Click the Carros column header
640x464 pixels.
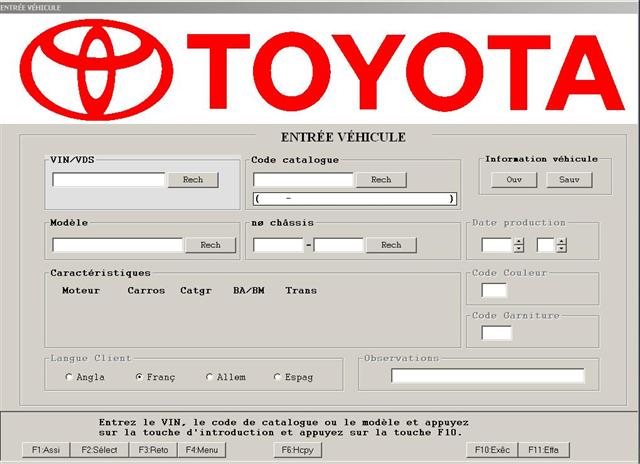pos(146,291)
